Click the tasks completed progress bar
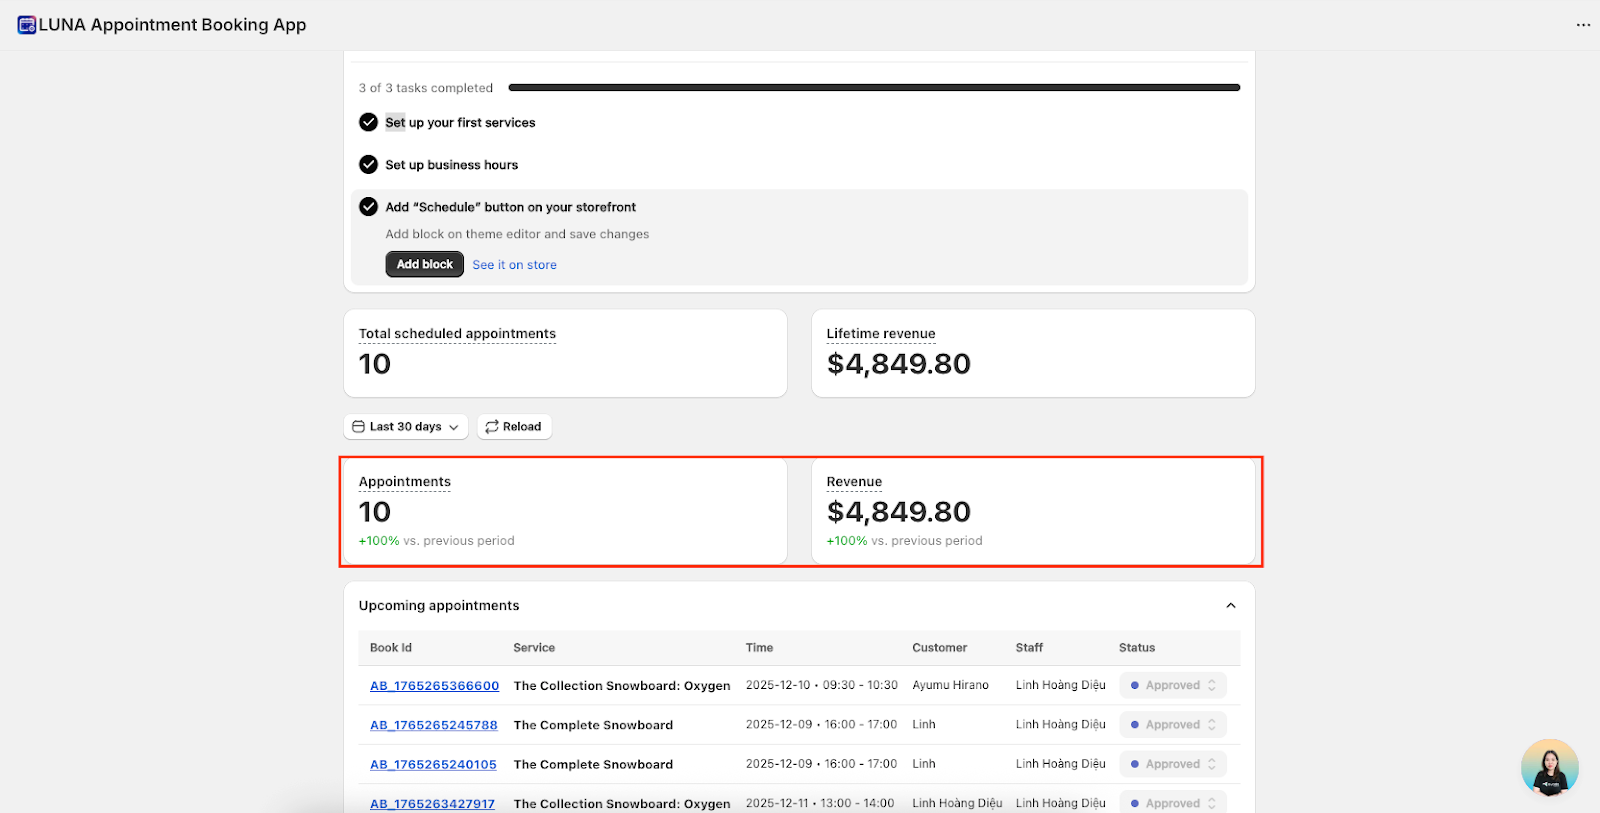 (x=874, y=88)
